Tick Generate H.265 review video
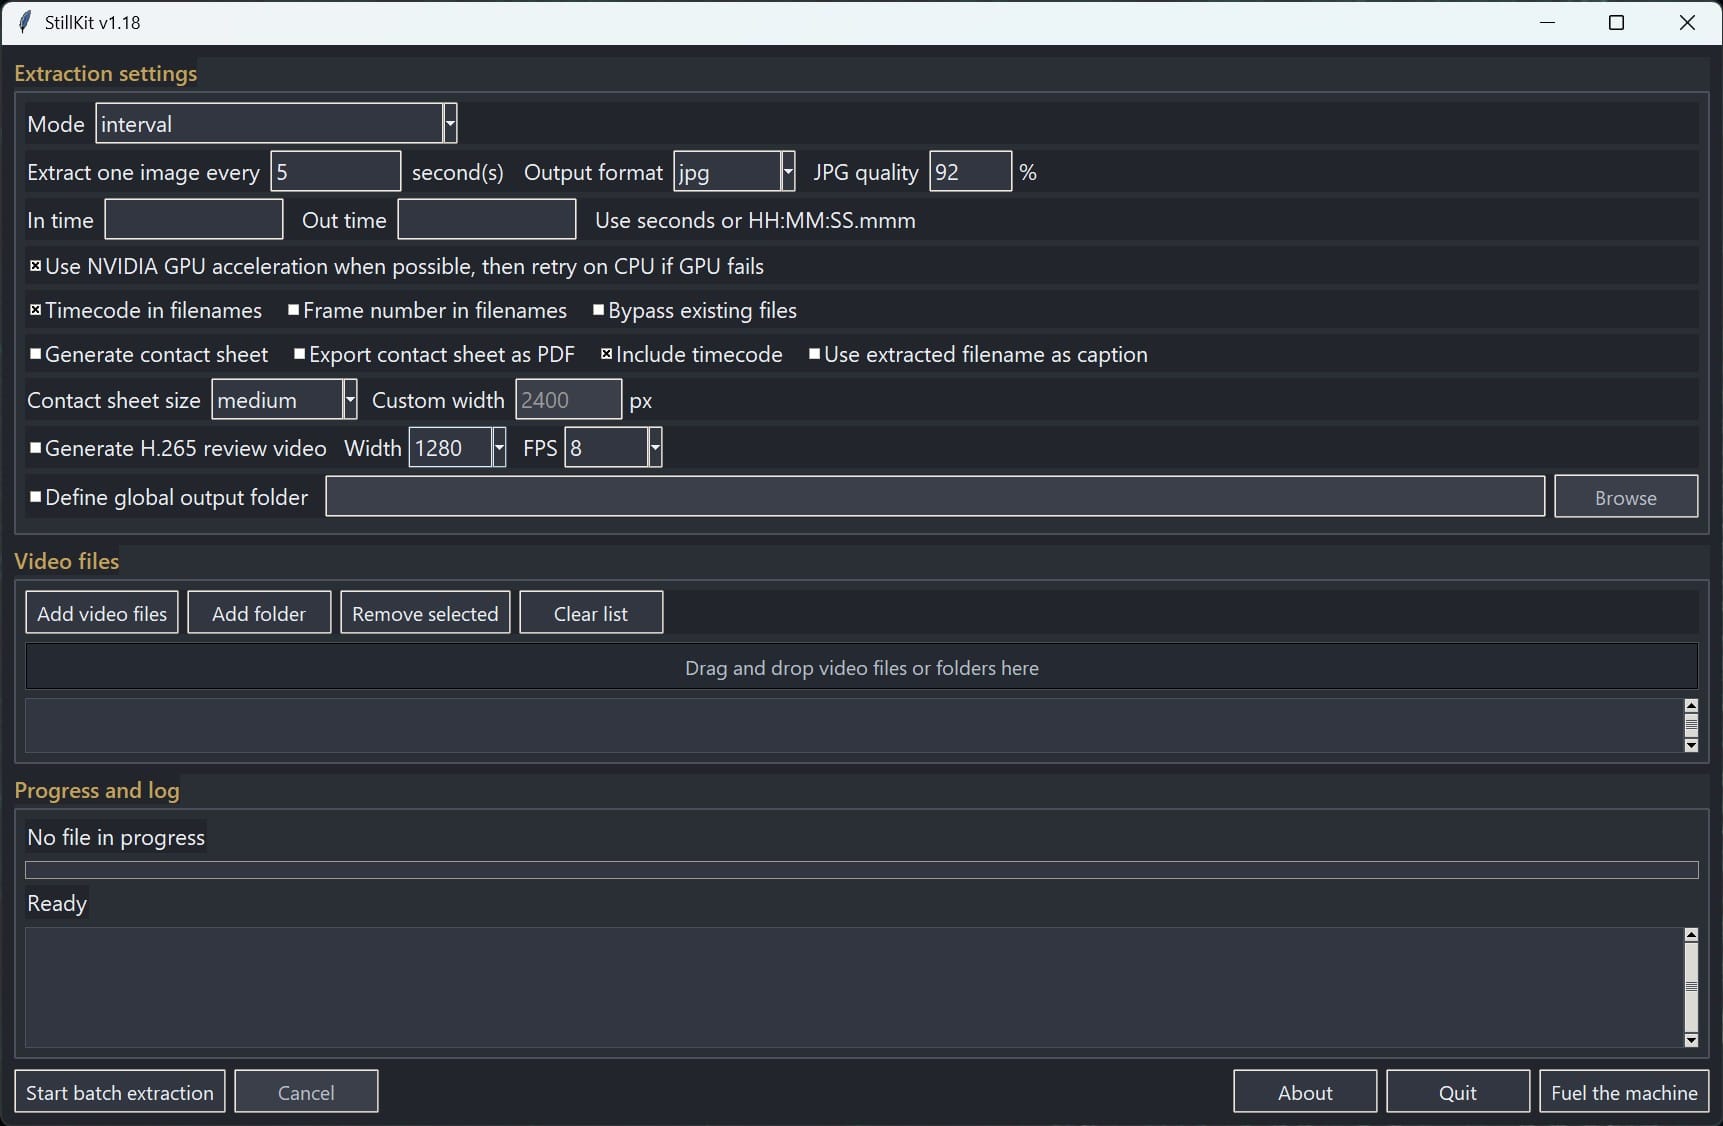This screenshot has width=1723, height=1126. point(36,448)
